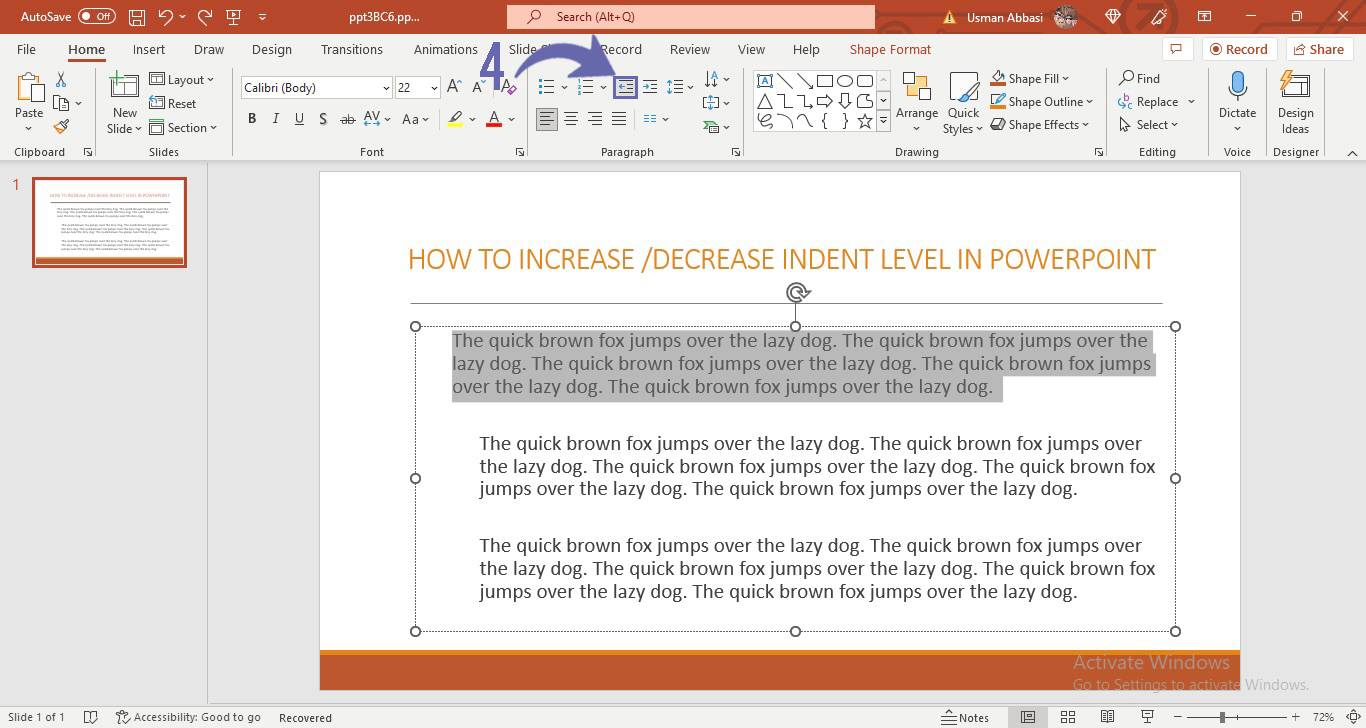Click the Save icon in title bar
Viewport: 1366px width, 728px height.
pos(137,17)
